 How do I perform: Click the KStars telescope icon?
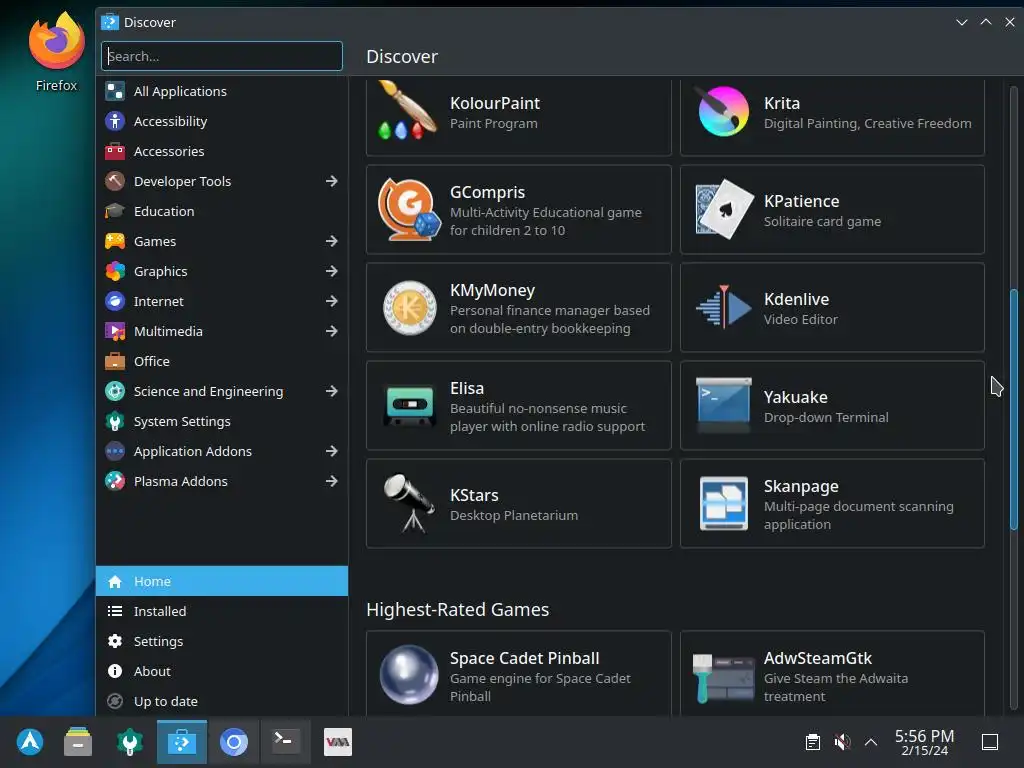409,503
